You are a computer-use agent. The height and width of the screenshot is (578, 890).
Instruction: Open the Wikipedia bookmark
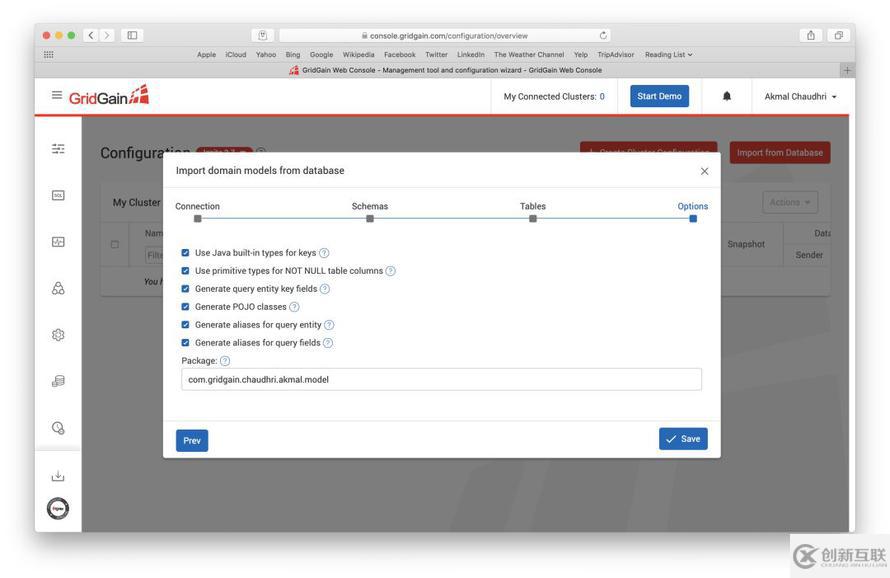[x=358, y=55]
